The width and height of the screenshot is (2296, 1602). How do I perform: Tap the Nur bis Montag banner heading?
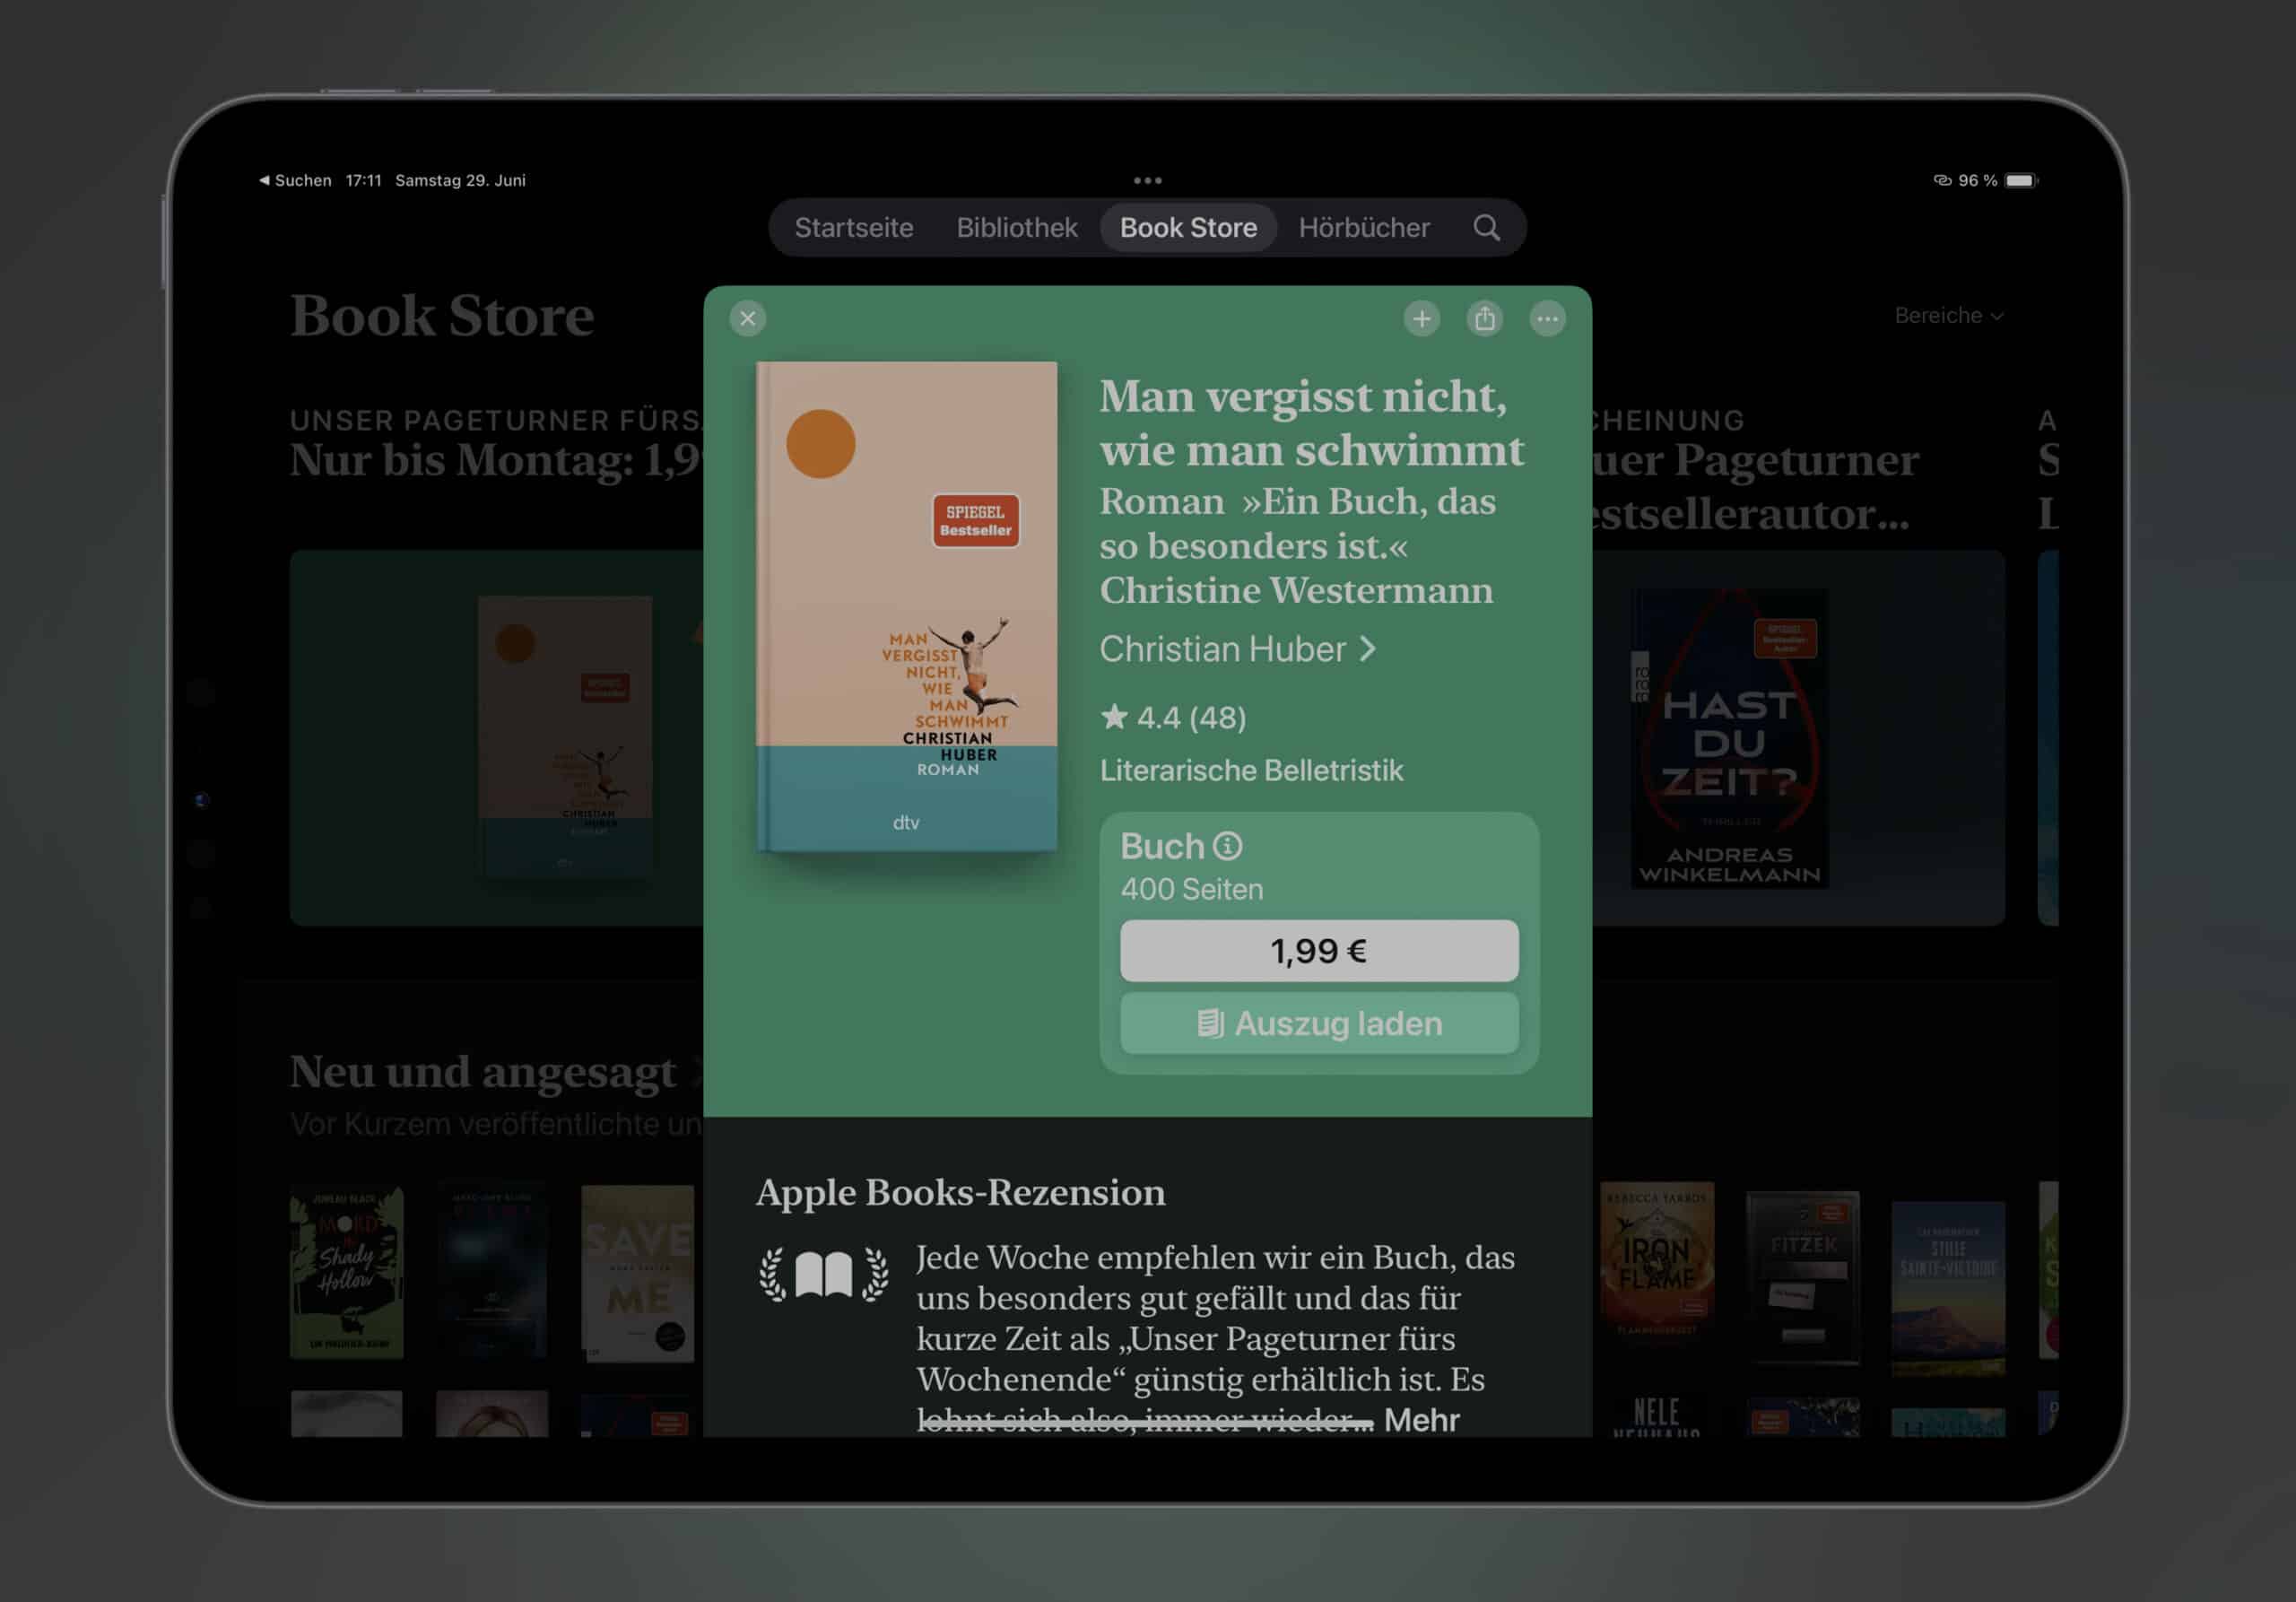(x=496, y=460)
